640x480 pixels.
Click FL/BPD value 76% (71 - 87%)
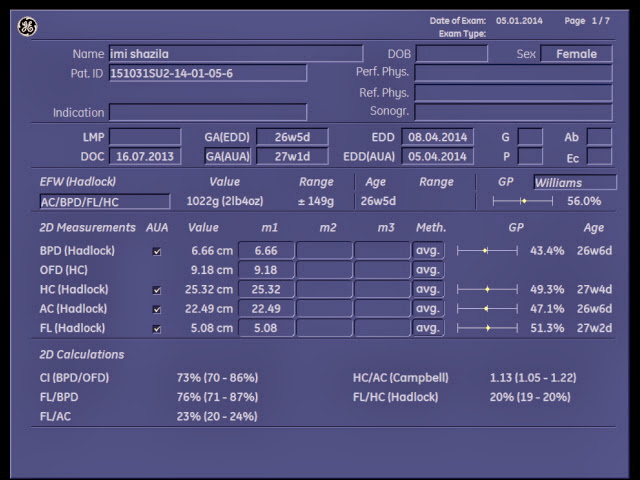pyautogui.click(x=217, y=397)
